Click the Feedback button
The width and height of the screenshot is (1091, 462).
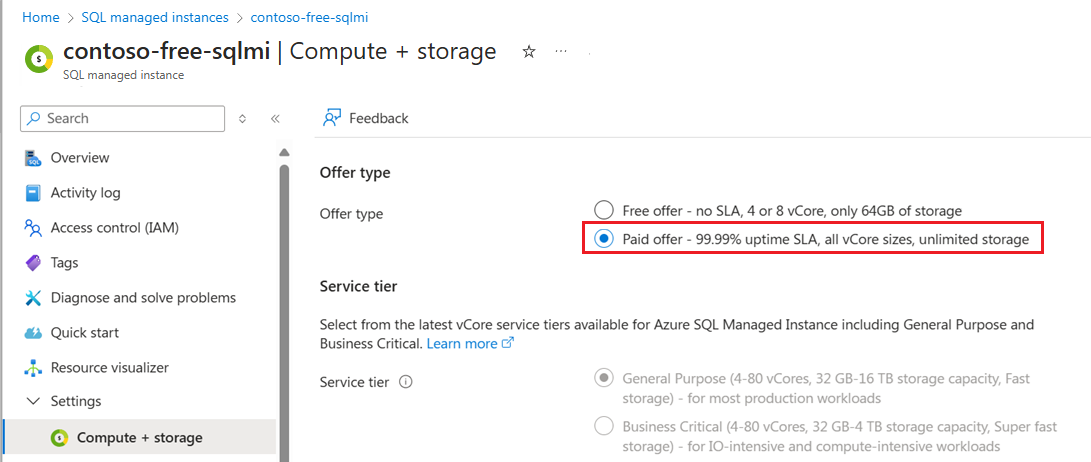366,118
